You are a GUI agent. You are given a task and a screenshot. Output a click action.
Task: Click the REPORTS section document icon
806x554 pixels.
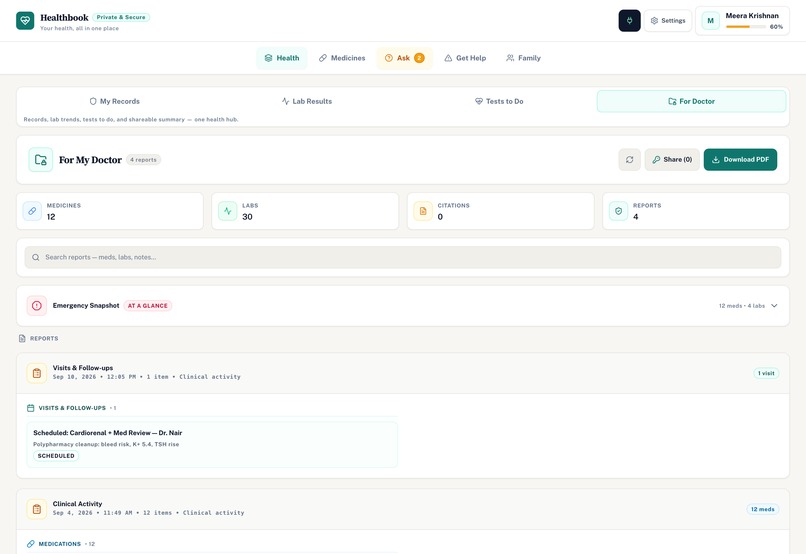[x=22, y=339]
